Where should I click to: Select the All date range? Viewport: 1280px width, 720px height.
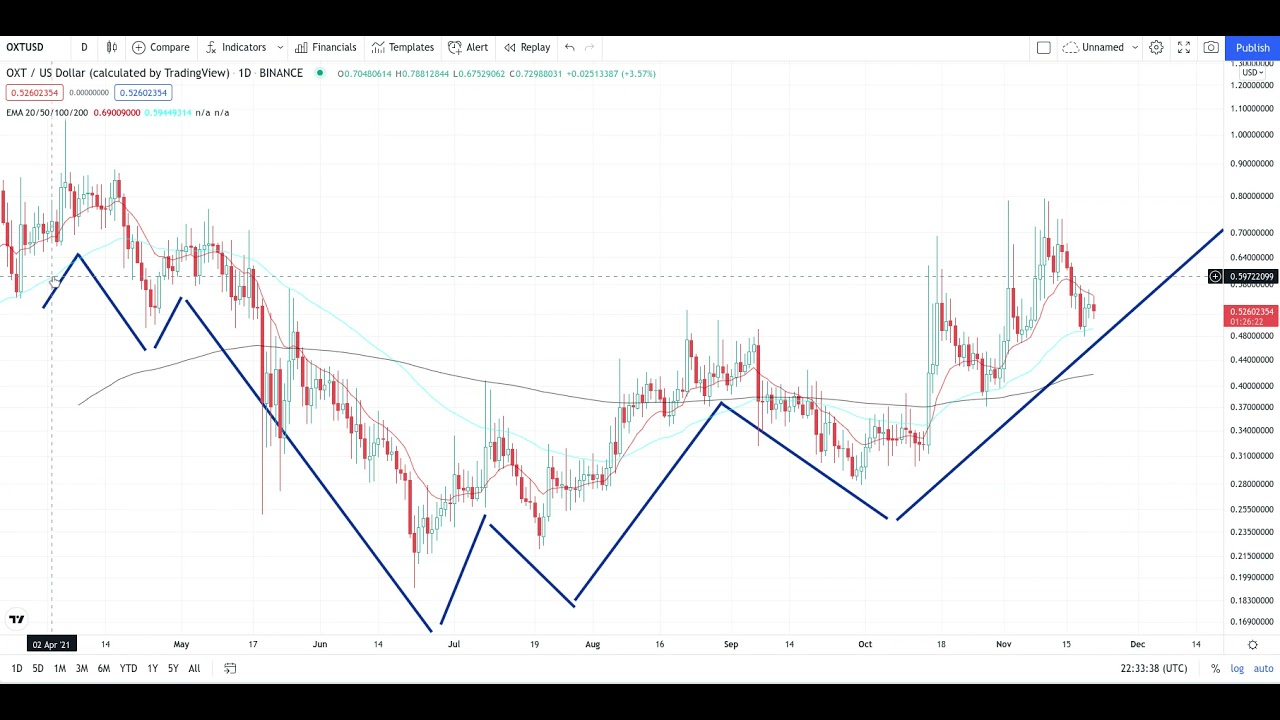point(194,668)
